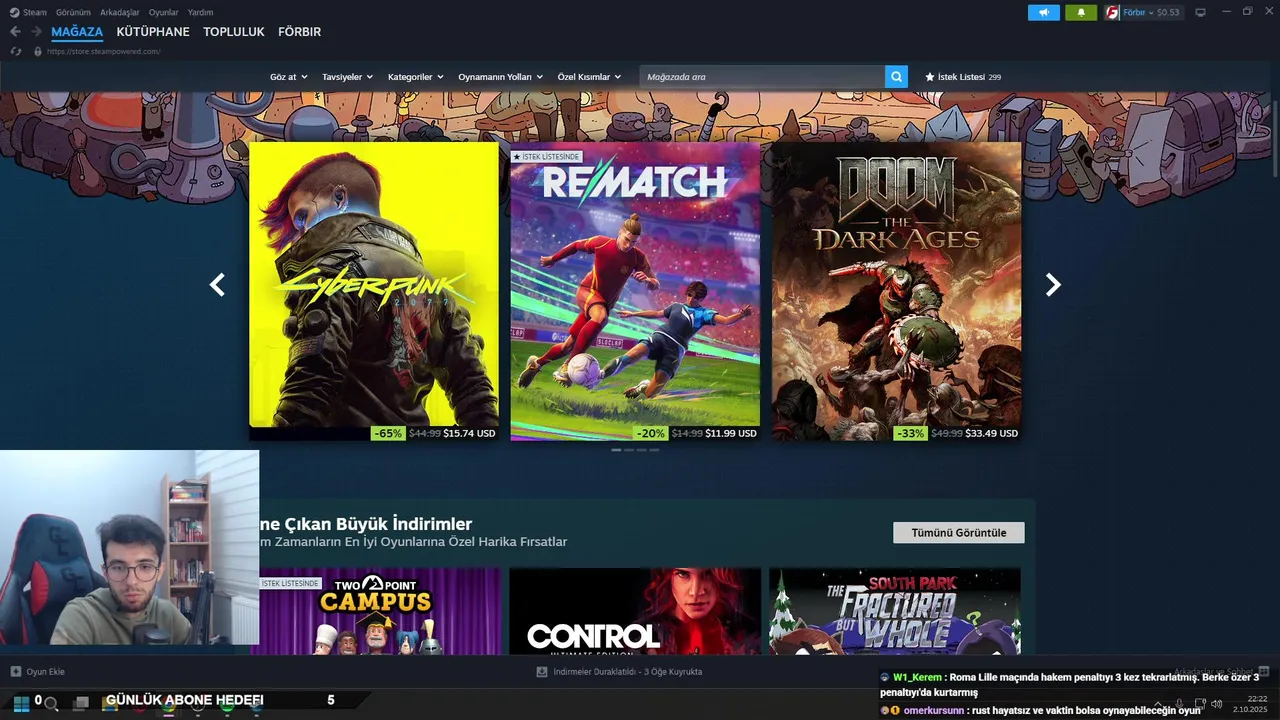Expand the Göz at dropdown
This screenshot has height=720, width=1280.
point(288,77)
